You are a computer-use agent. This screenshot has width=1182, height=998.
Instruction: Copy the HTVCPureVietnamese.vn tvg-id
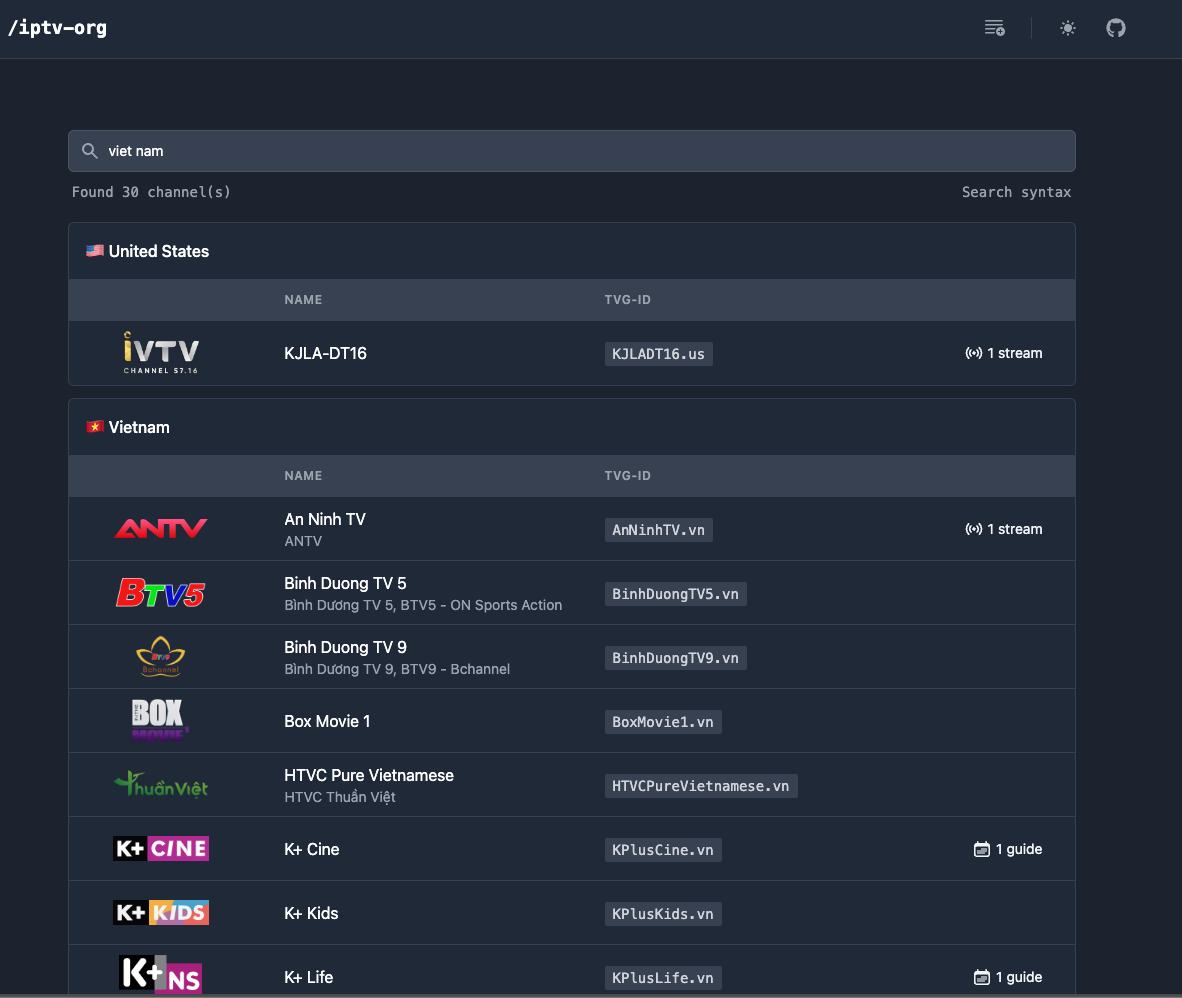700,786
